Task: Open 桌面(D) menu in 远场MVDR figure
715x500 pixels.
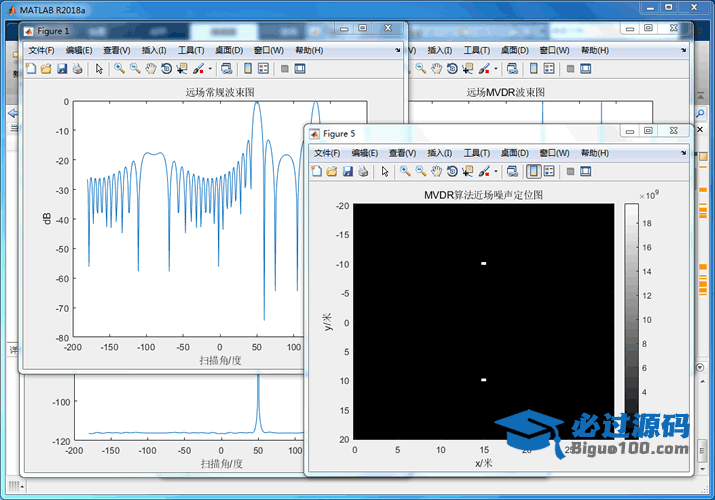Action: click(515, 50)
